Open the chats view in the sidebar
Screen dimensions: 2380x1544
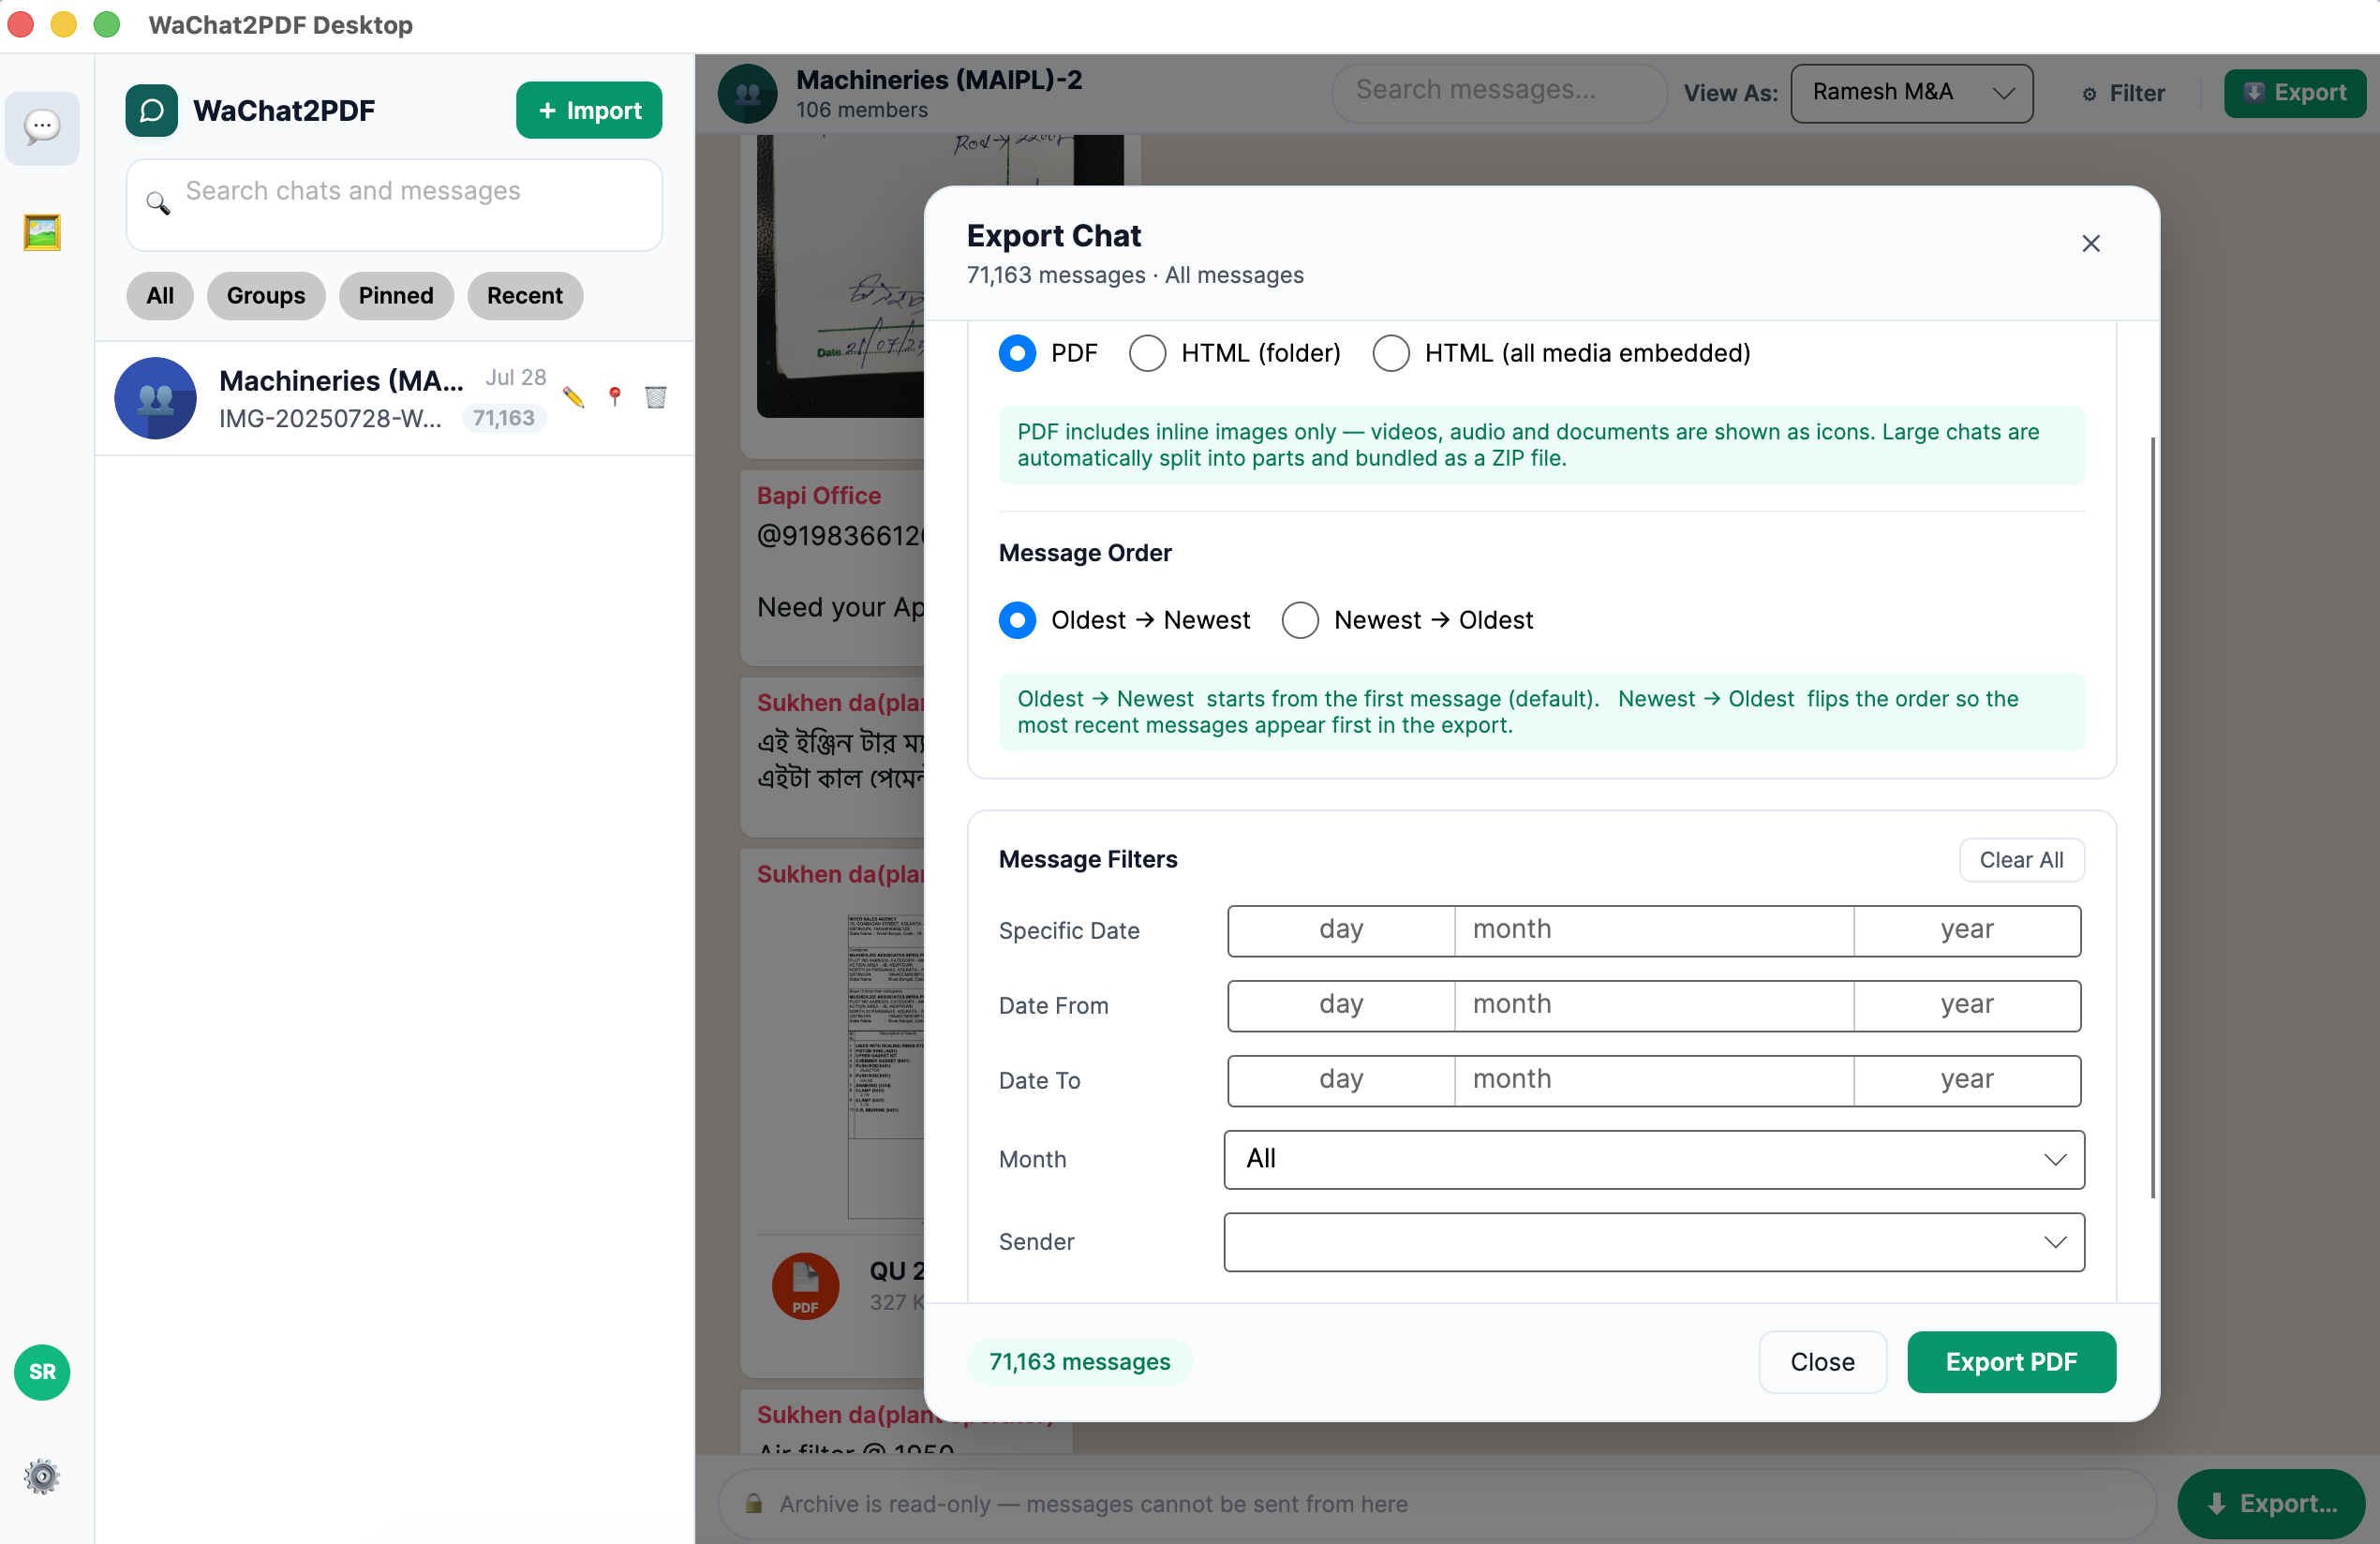click(42, 127)
